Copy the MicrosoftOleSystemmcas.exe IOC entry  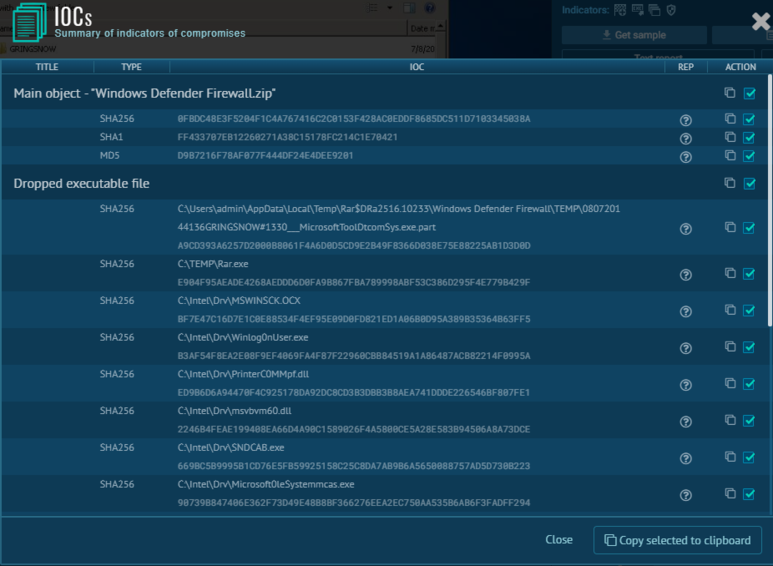pos(730,494)
